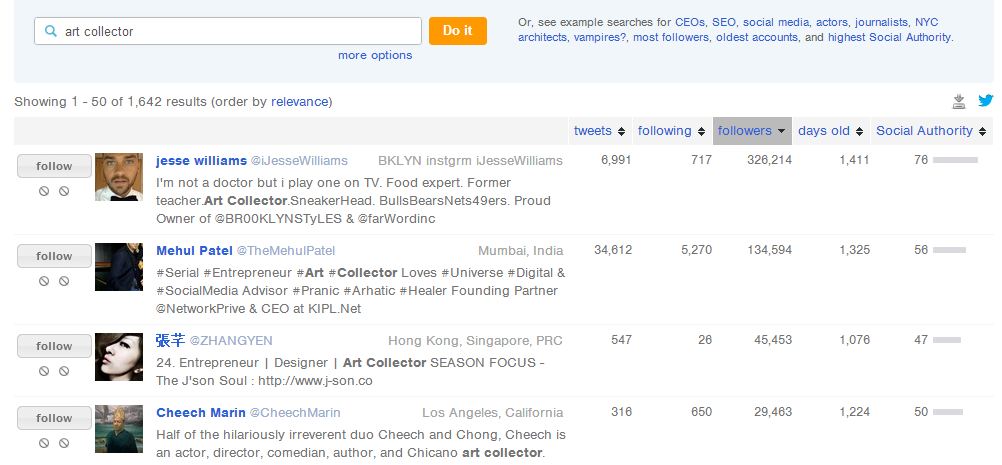Click right block icon under jesse williams follow
Screen dimensions: 1002x465
point(64,191)
